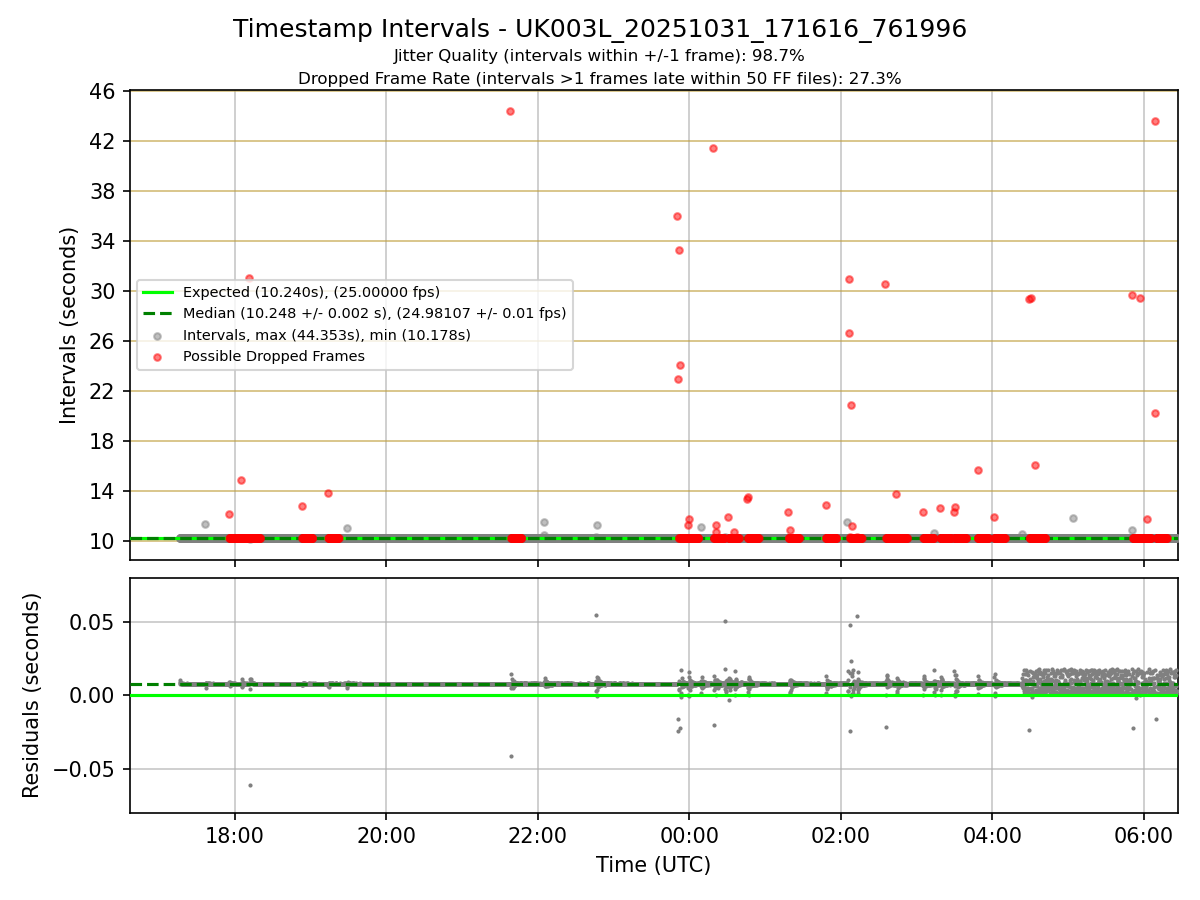The height and width of the screenshot is (900, 1200).
Task: Click the 'Intervals, max (44.353s), min (10.178s)' legend entry
Action: 326,335
